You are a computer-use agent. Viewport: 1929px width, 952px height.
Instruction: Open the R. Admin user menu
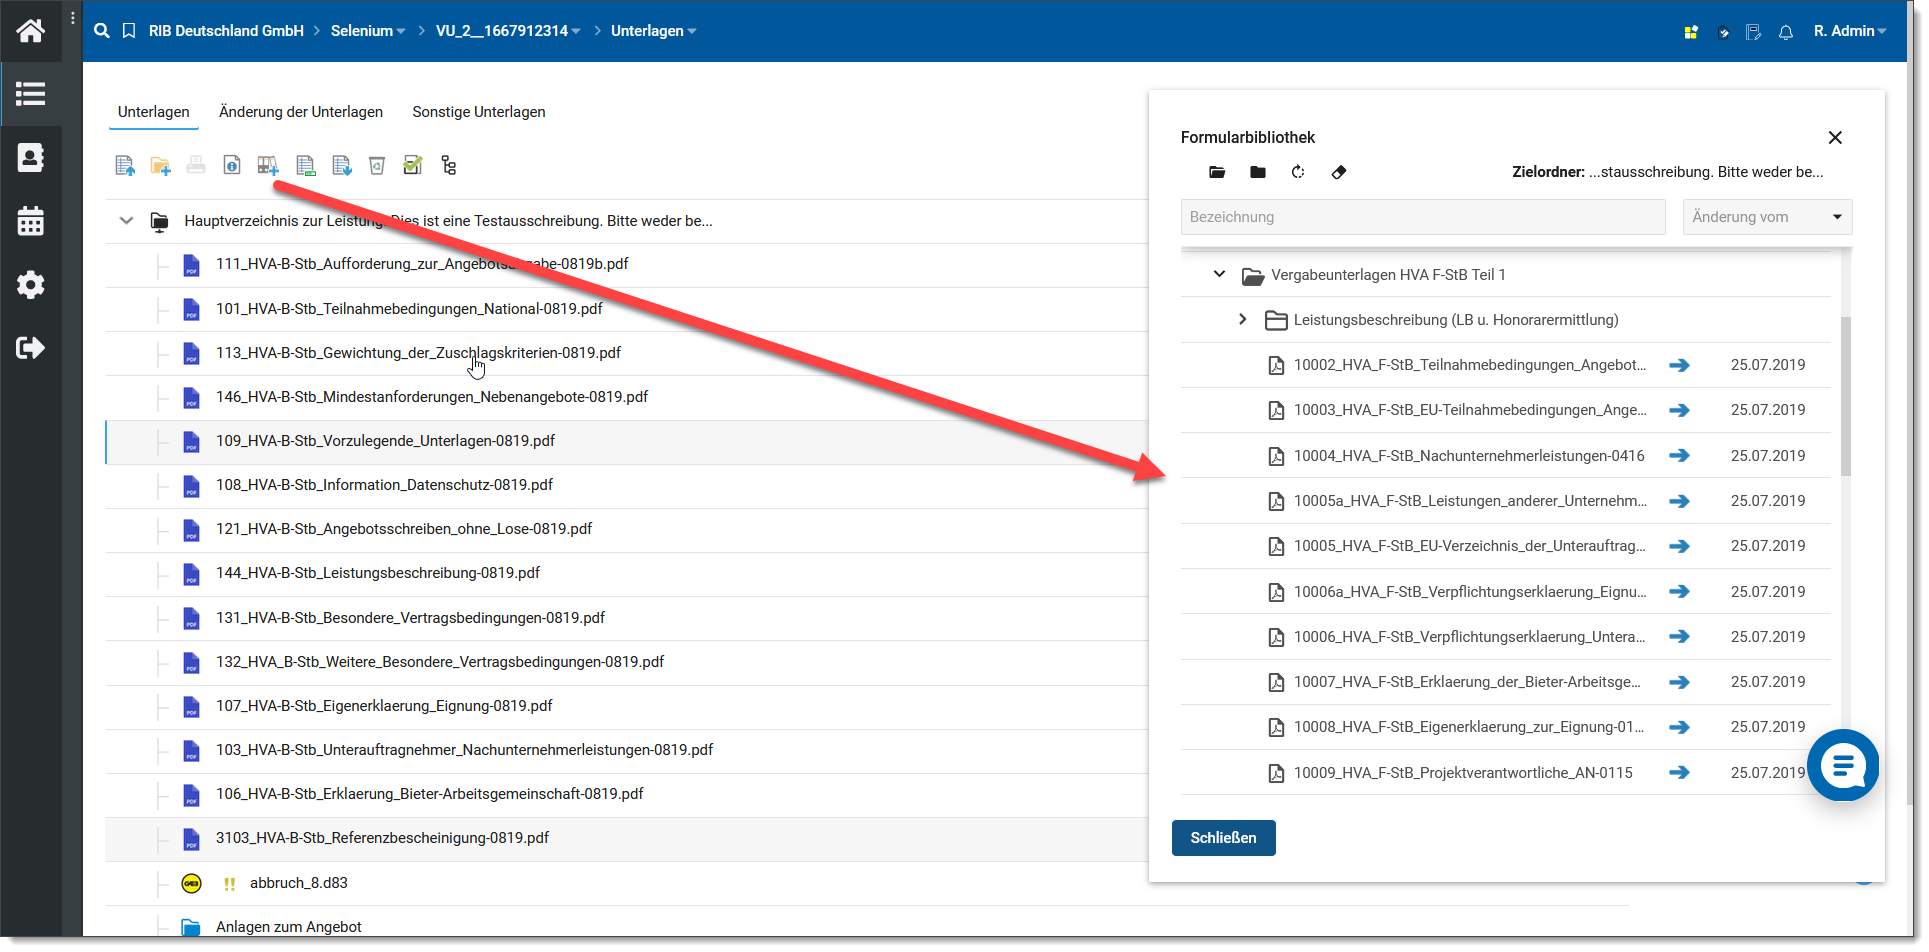point(1850,31)
